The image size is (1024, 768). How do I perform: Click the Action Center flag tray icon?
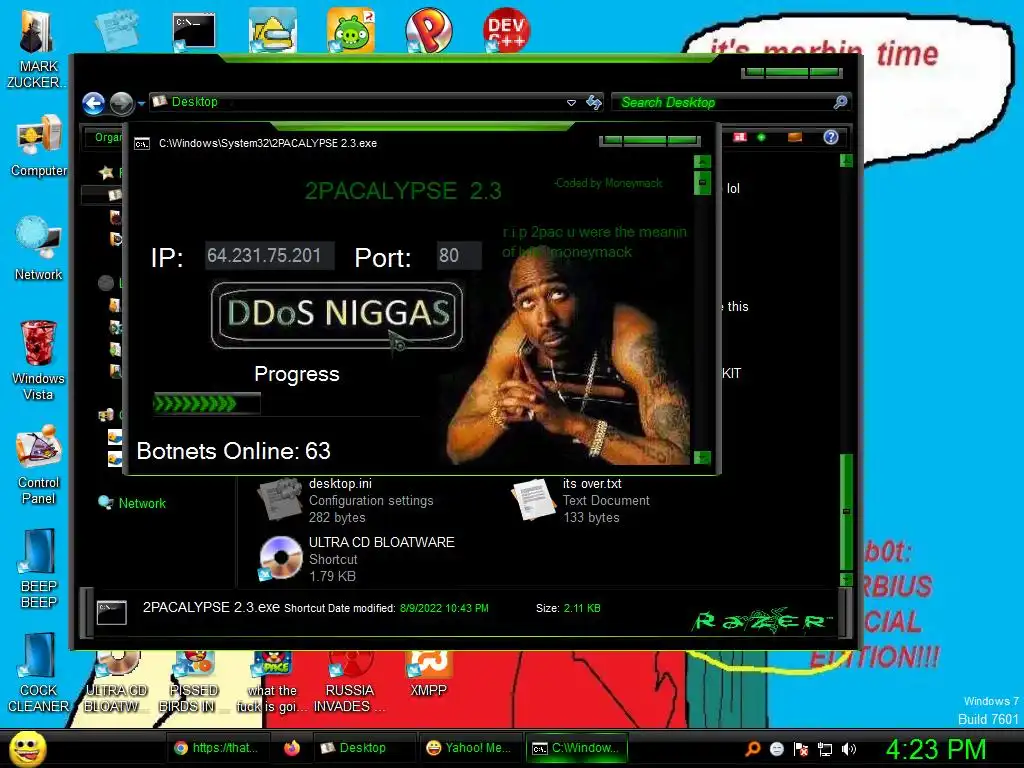click(801, 749)
